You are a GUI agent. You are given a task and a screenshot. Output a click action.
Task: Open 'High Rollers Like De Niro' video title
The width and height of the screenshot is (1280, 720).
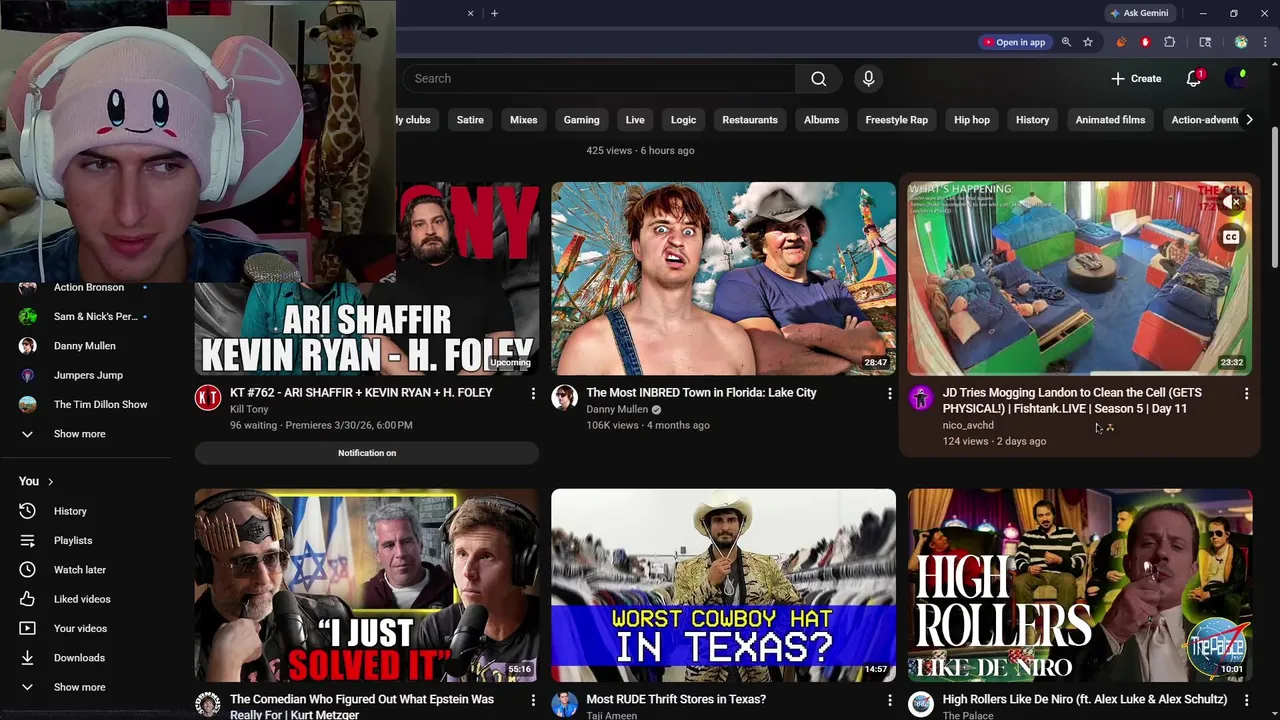(x=1085, y=700)
